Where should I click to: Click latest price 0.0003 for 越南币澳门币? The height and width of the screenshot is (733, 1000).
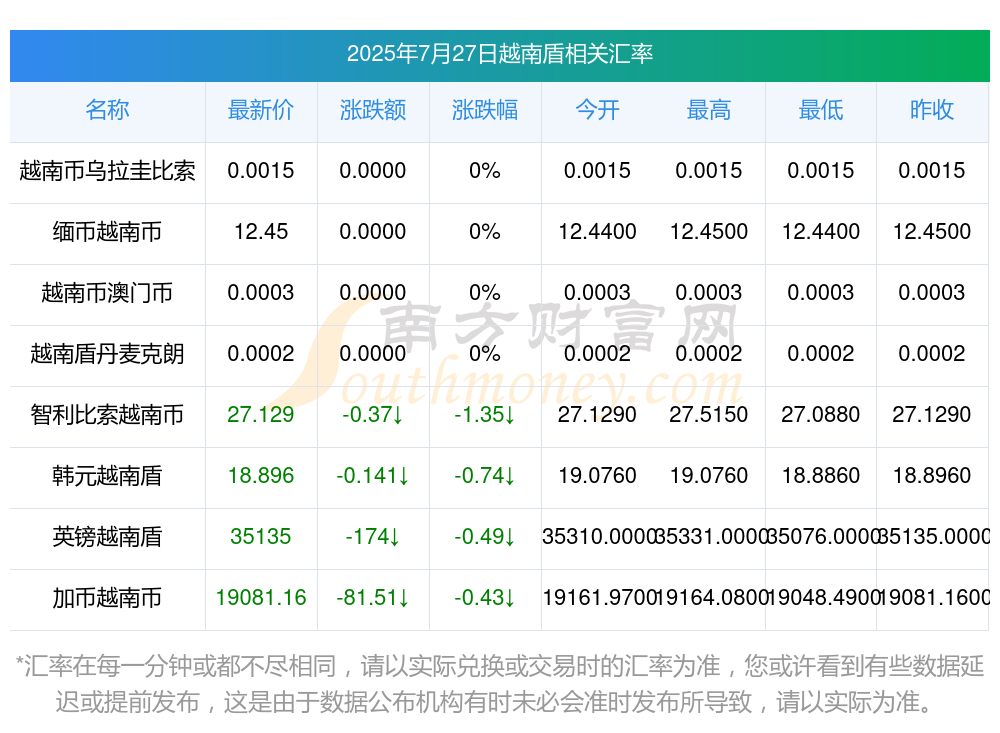[261, 293]
